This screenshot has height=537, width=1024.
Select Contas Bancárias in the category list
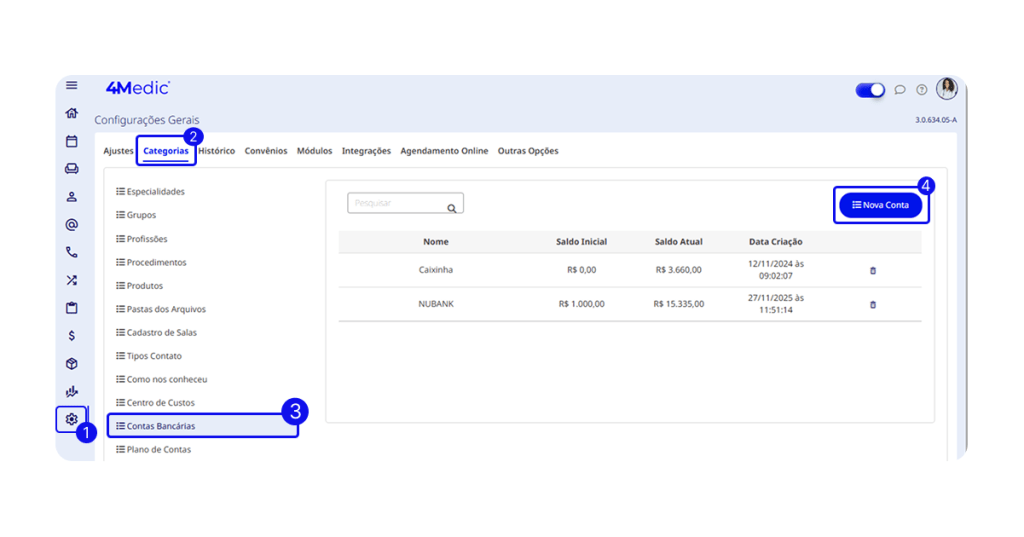[161, 426]
